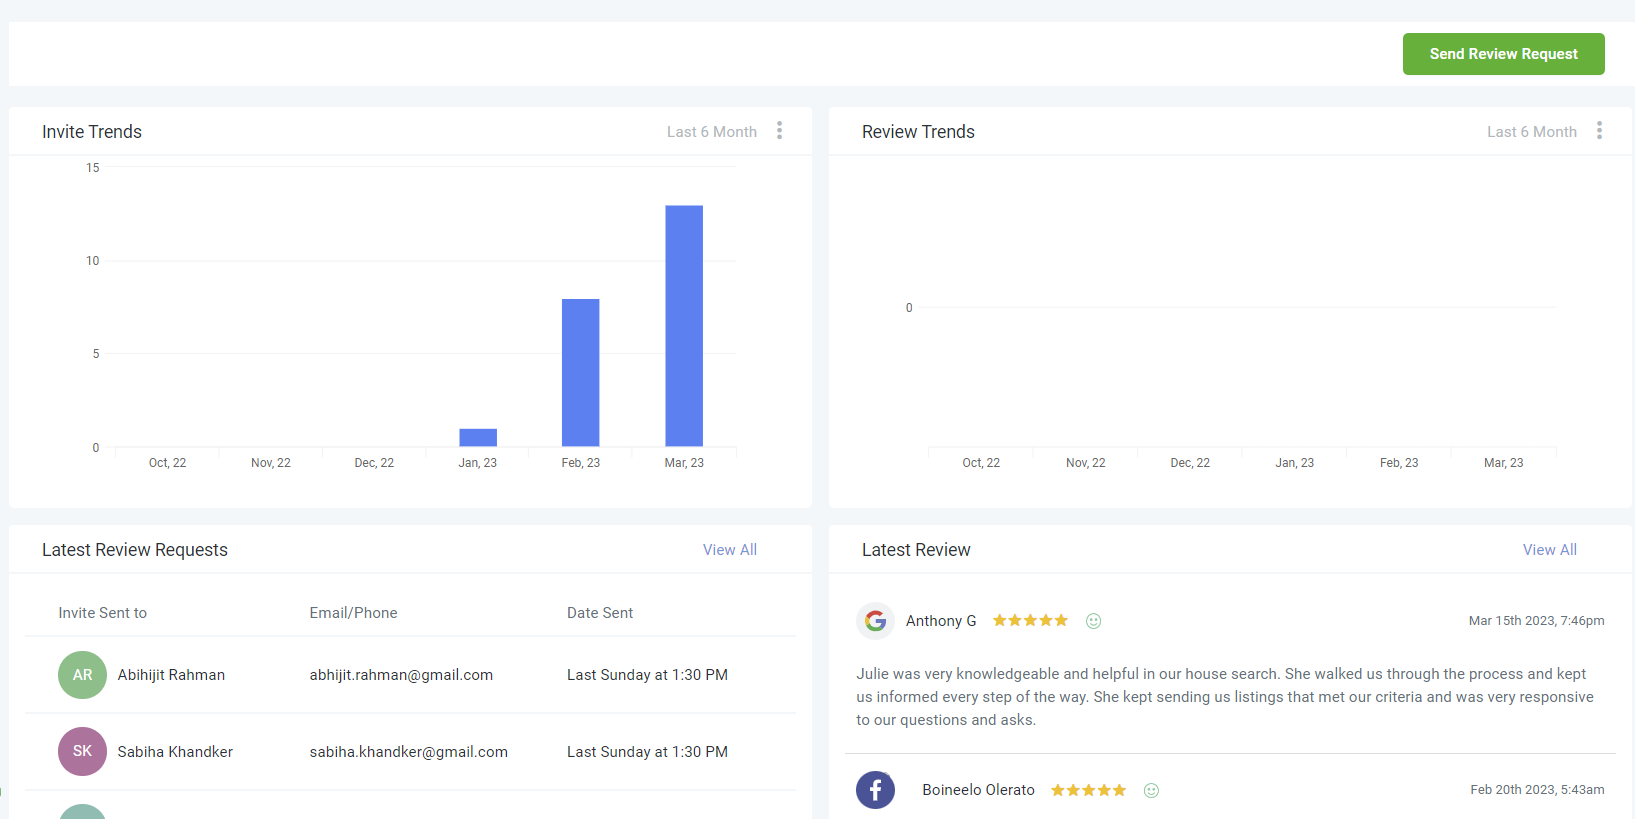Click the Facebook icon beside Boineelo Olerato
Viewport: 1635px width, 819px height.
click(x=875, y=790)
